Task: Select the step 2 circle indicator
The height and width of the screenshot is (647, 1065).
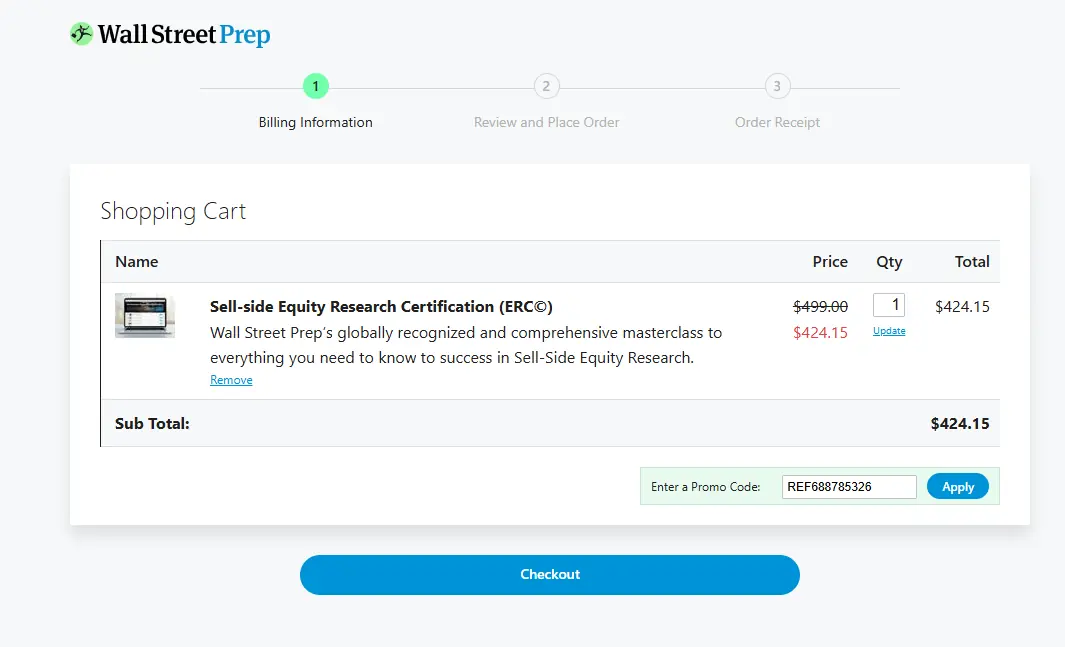Action: click(x=546, y=86)
